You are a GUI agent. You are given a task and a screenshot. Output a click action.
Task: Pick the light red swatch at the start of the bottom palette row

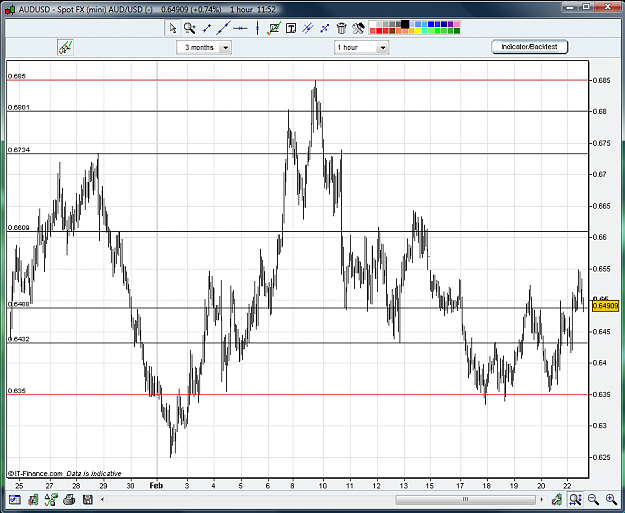tap(373, 31)
